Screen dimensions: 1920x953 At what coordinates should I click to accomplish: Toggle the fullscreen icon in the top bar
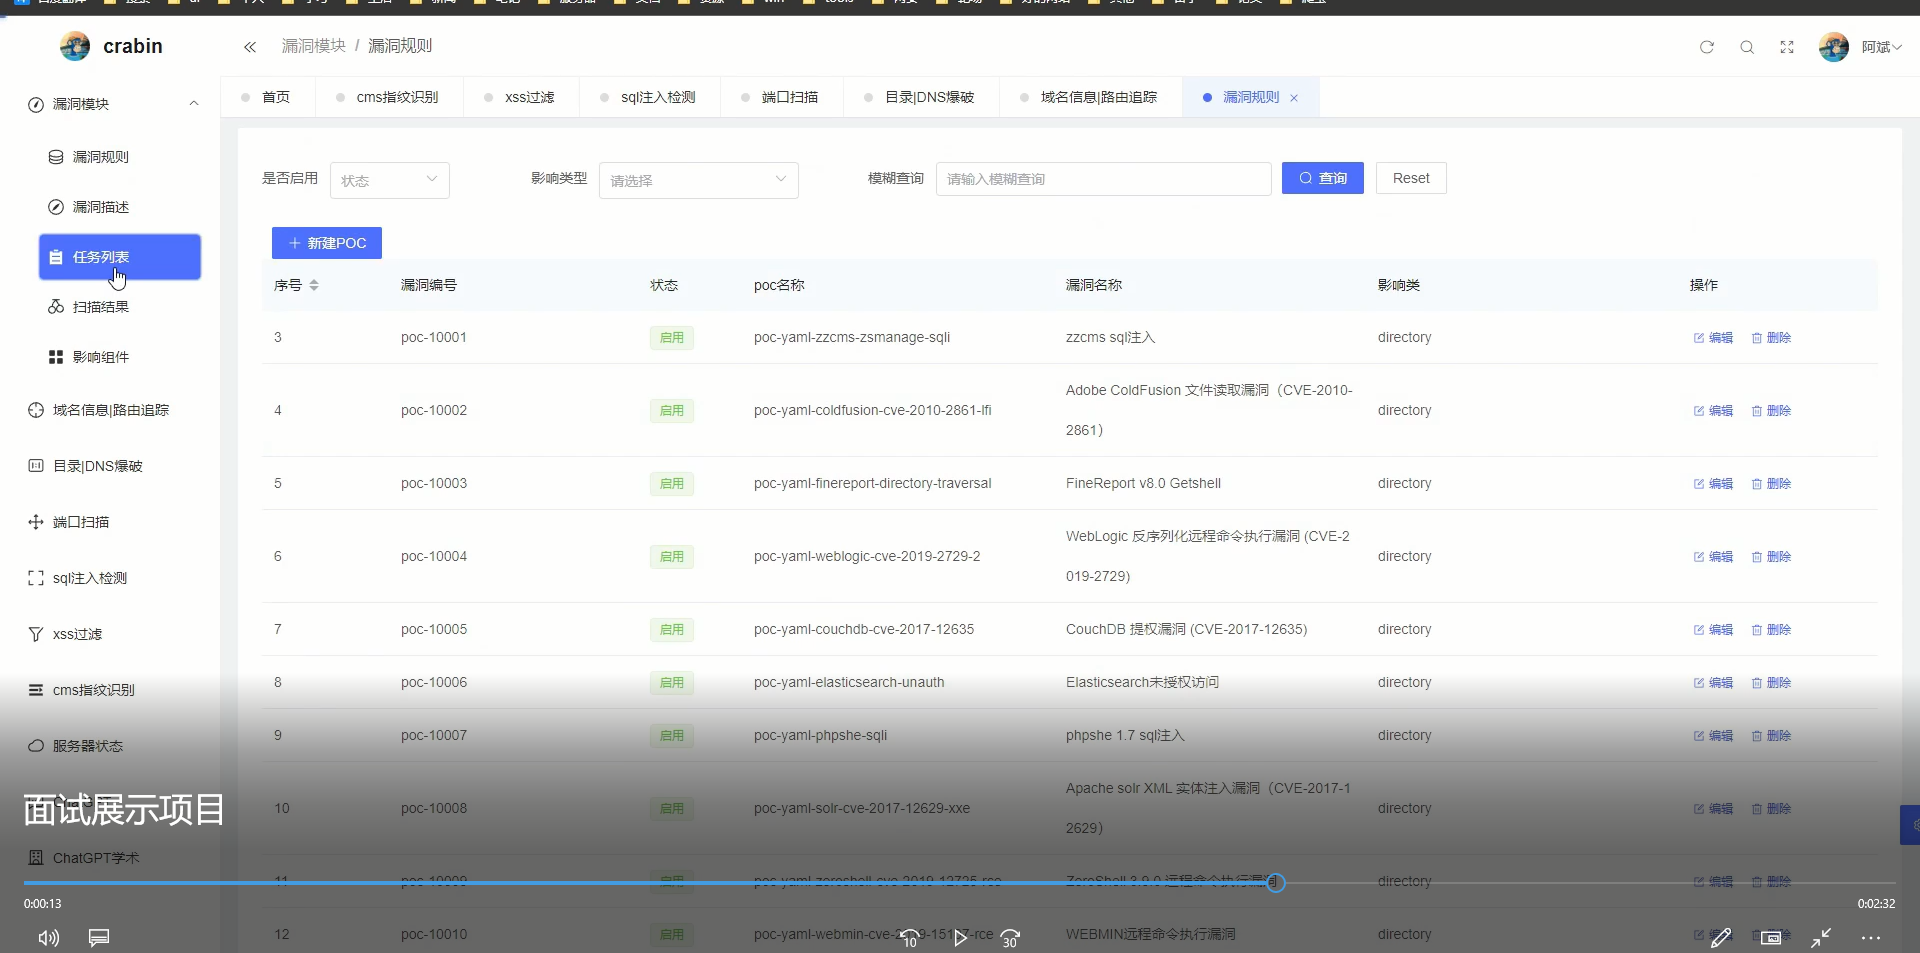[1787, 47]
